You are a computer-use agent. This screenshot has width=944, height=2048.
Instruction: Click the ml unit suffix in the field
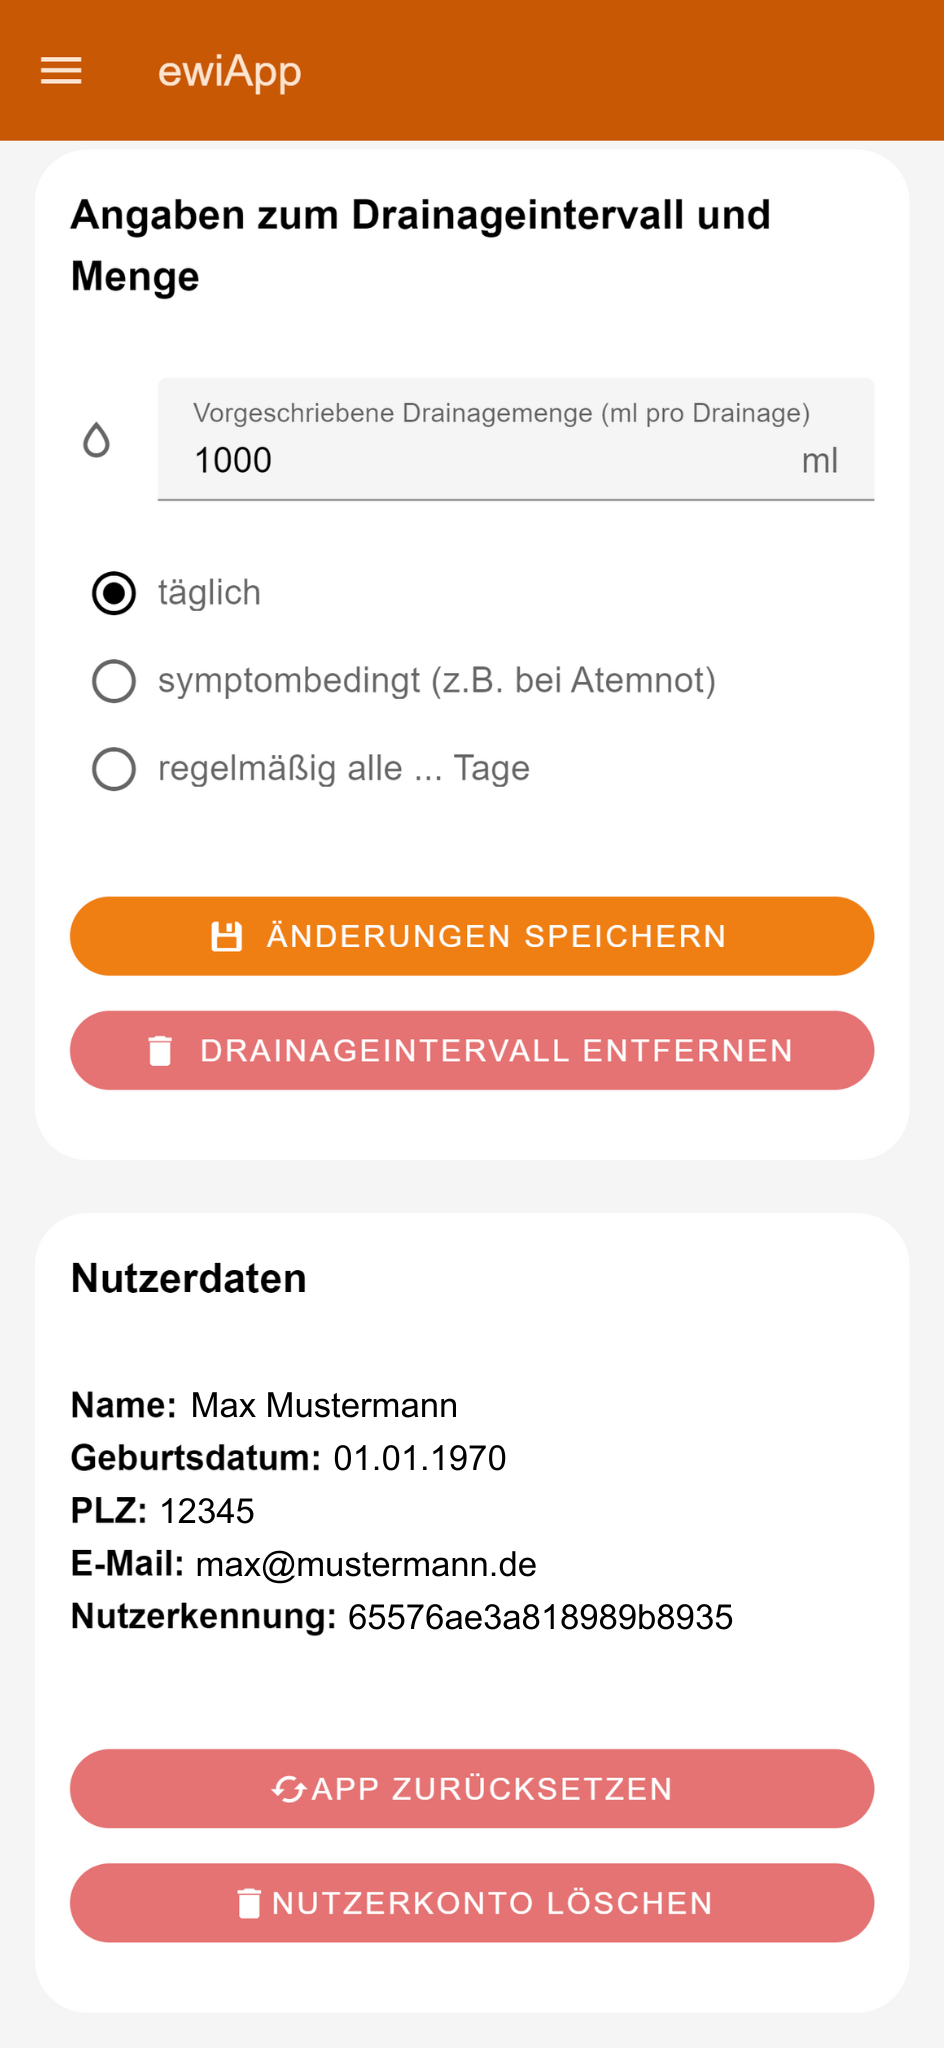pos(819,461)
